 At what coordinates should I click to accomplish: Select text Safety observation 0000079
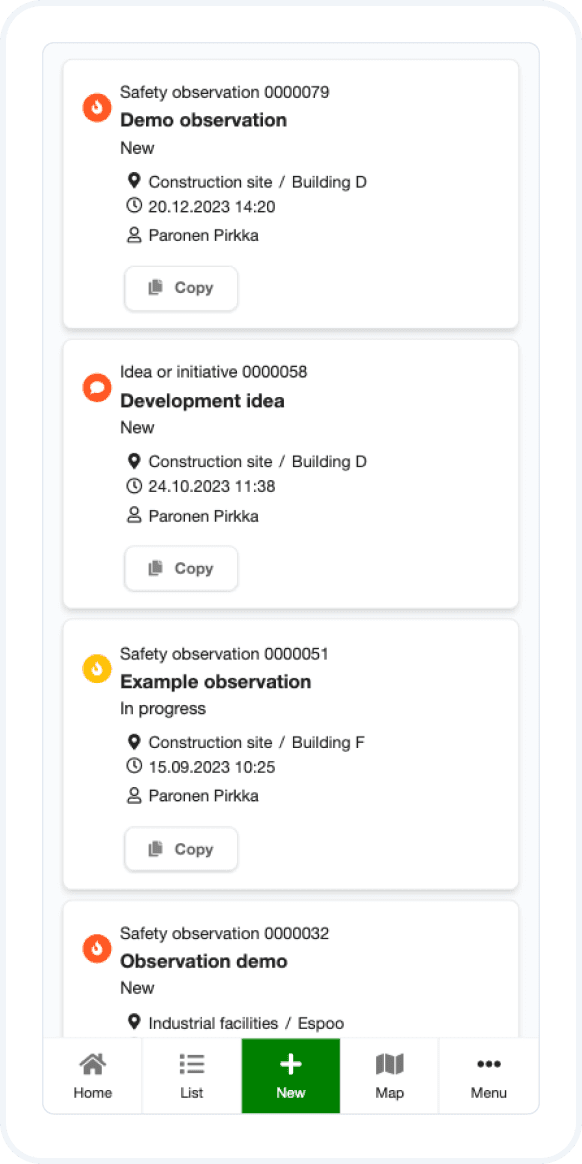point(225,93)
